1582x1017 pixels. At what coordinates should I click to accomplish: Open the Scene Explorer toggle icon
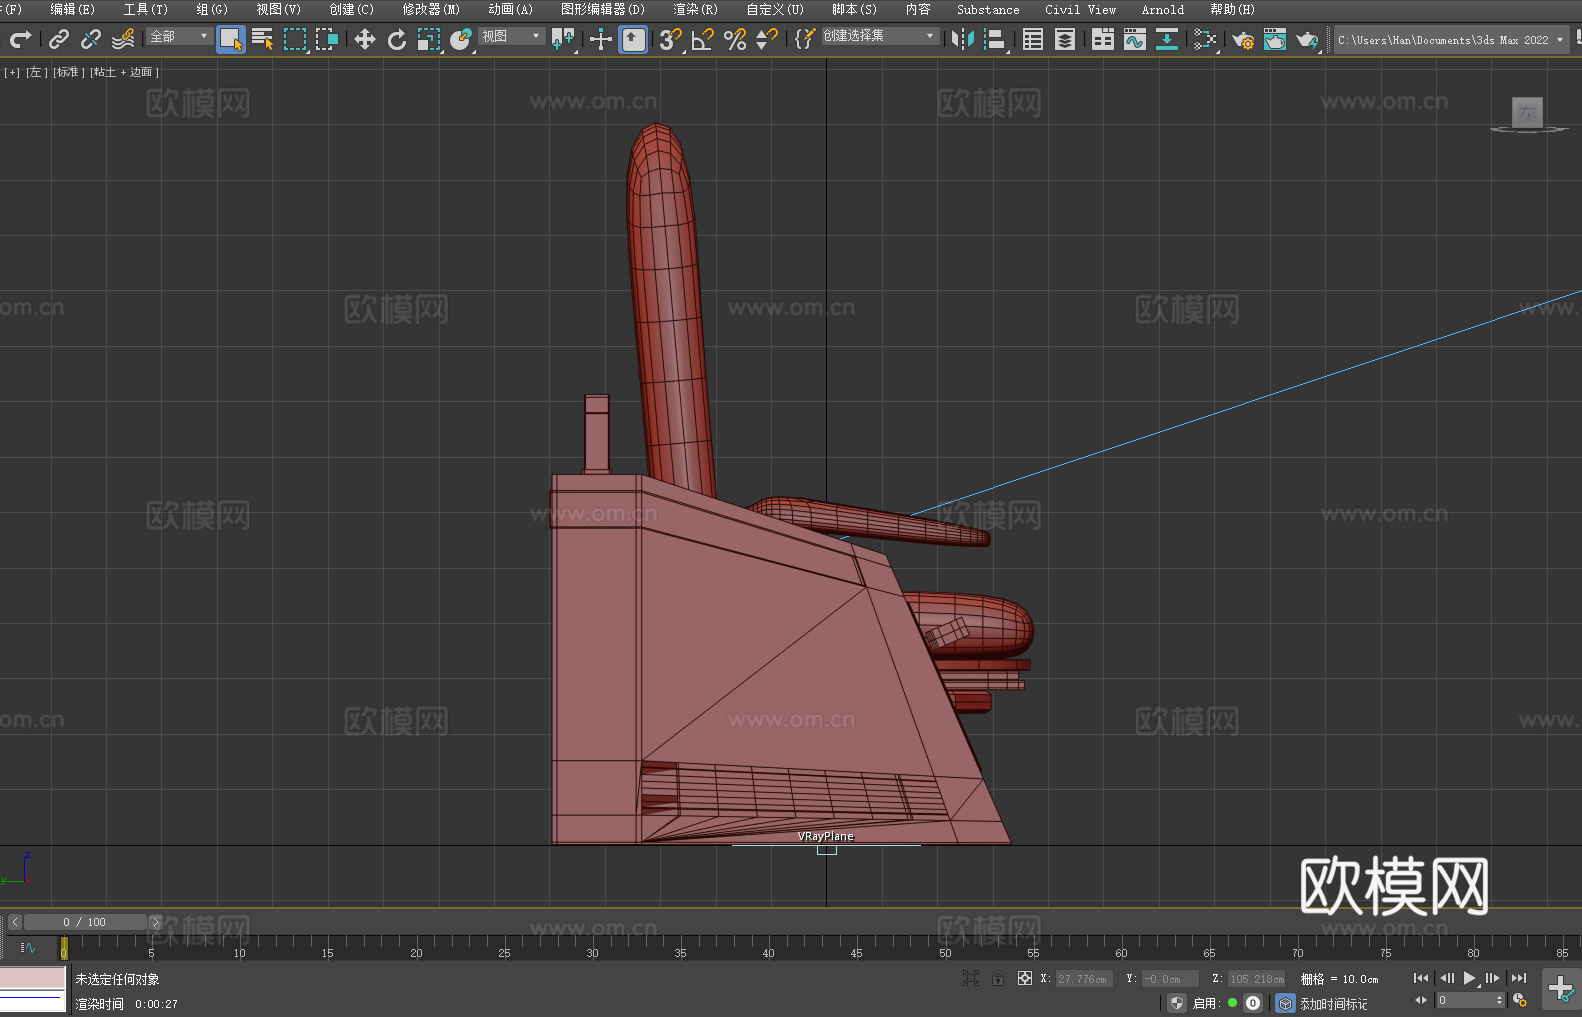pos(1033,39)
